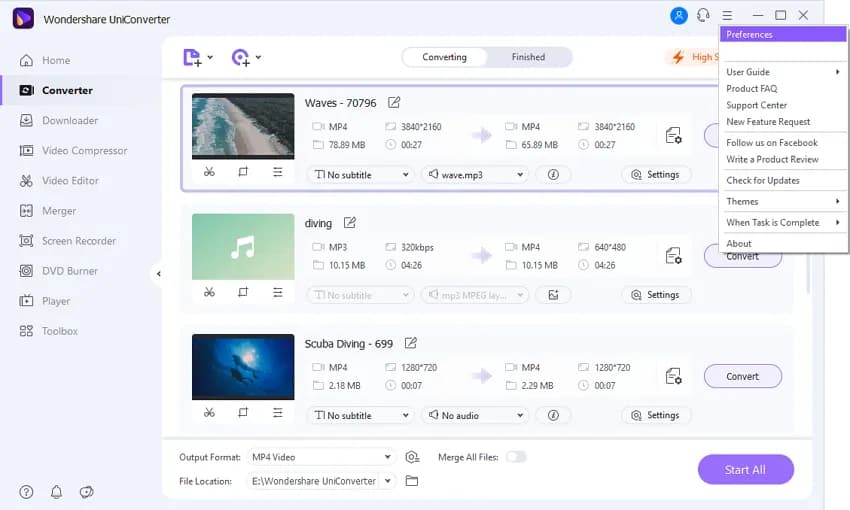The height and width of the screenshot is (510, 850).
Task: Open the user account icon in title bar
Action: (x=679, y=15)
